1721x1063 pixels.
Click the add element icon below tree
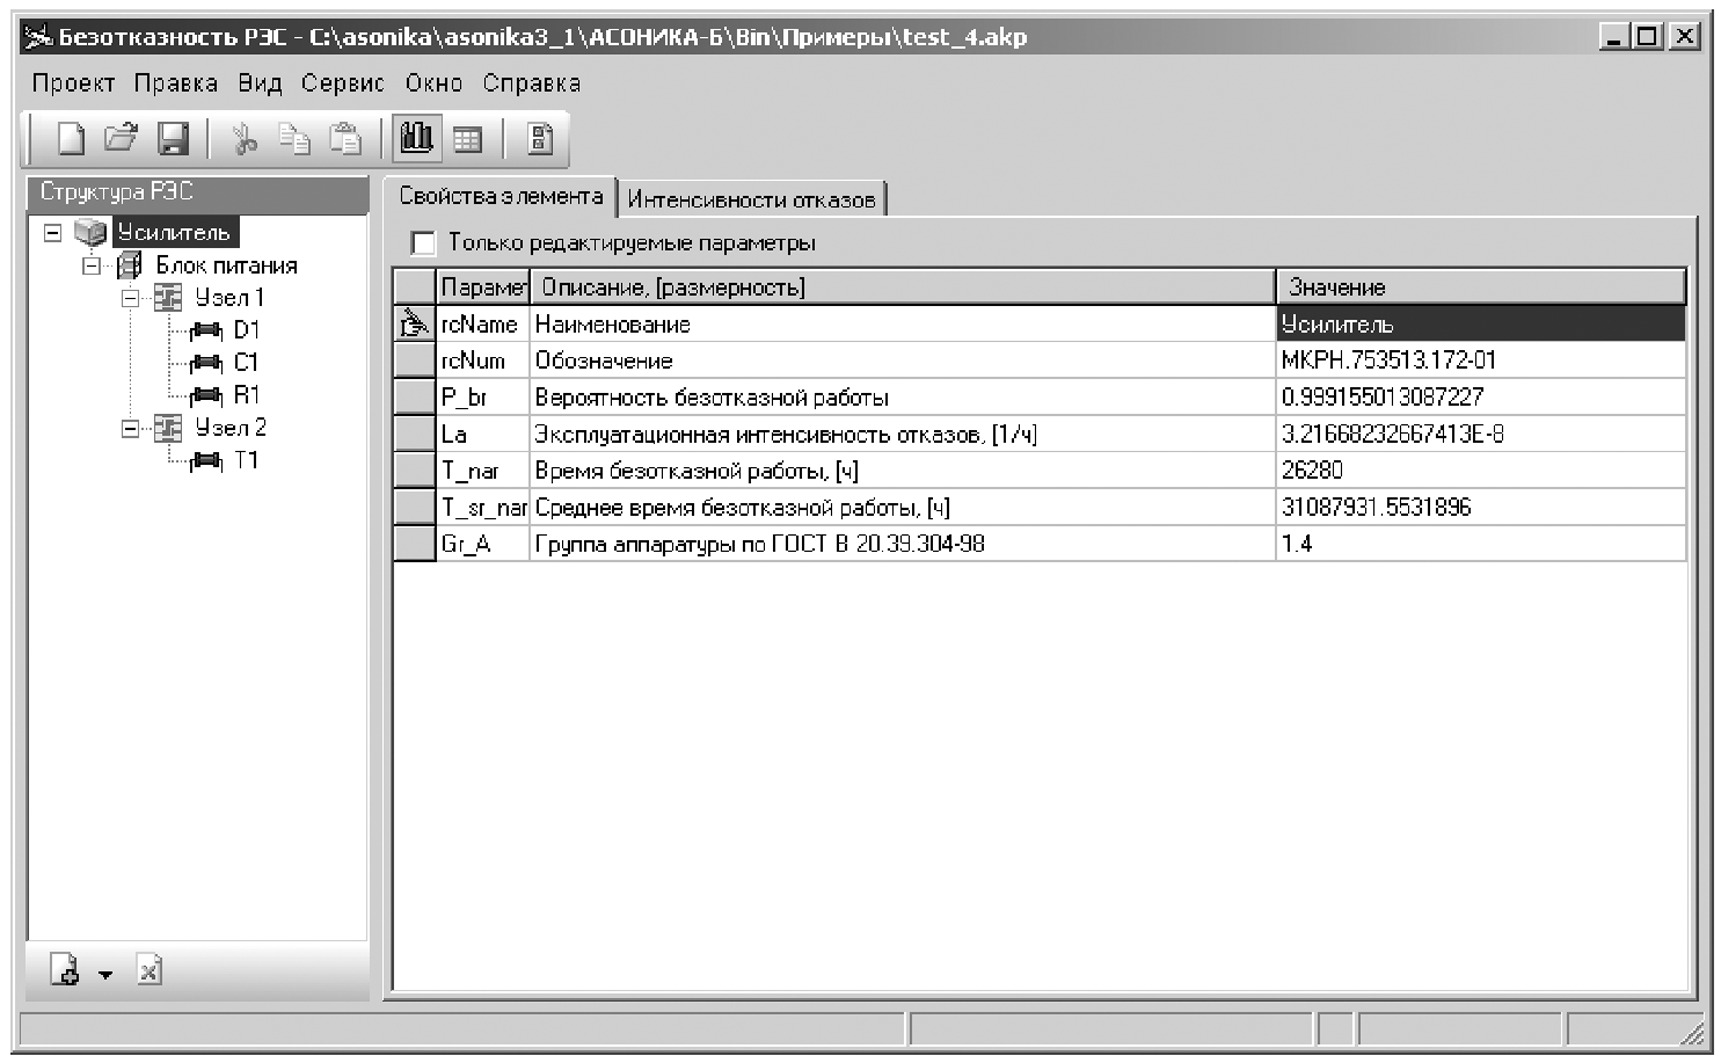click(65, 970)
